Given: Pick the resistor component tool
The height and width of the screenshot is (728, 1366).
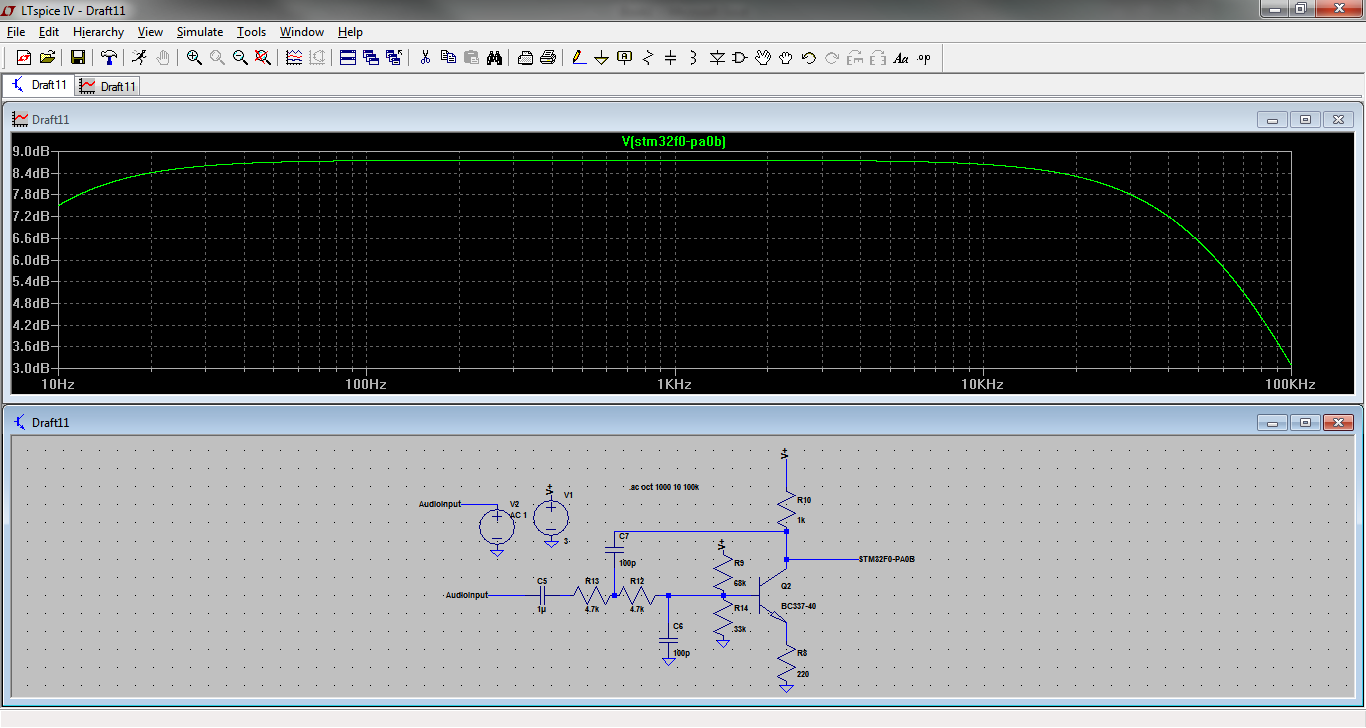Looking at the screenshot, I should click(x=647, y=58).
